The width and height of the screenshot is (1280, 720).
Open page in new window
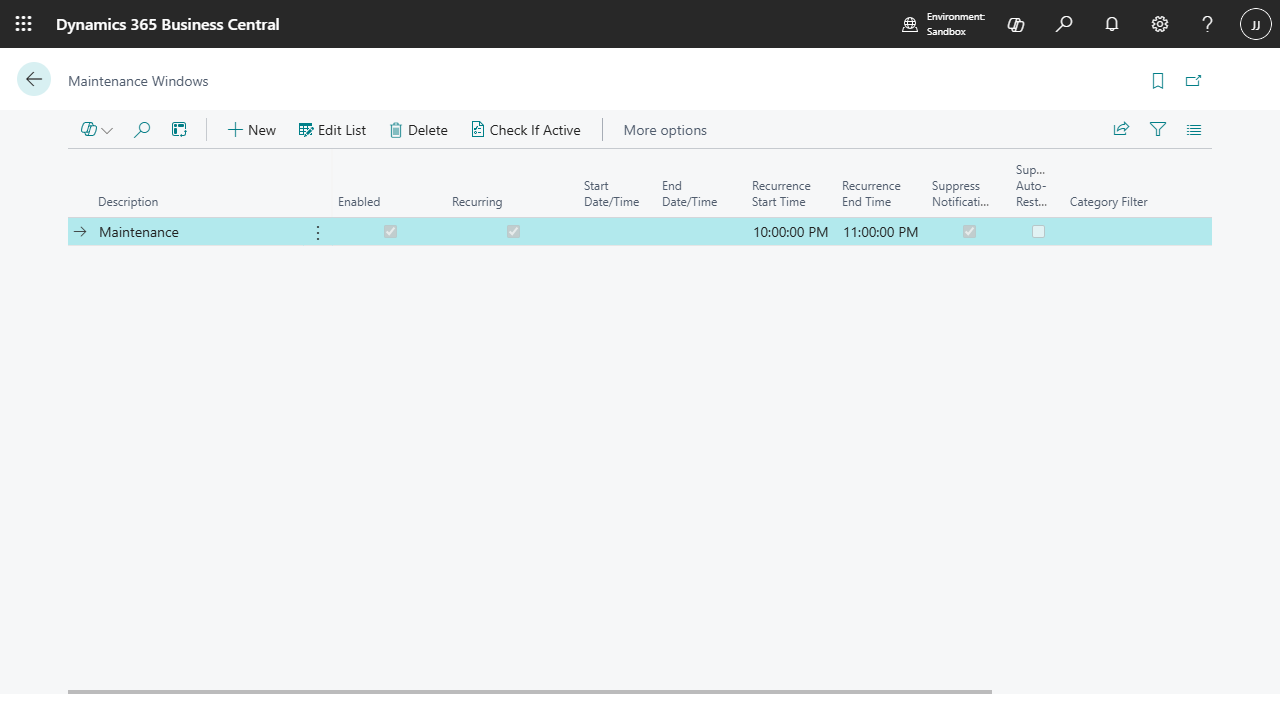pyautogui.click(x=1193, y=81)
